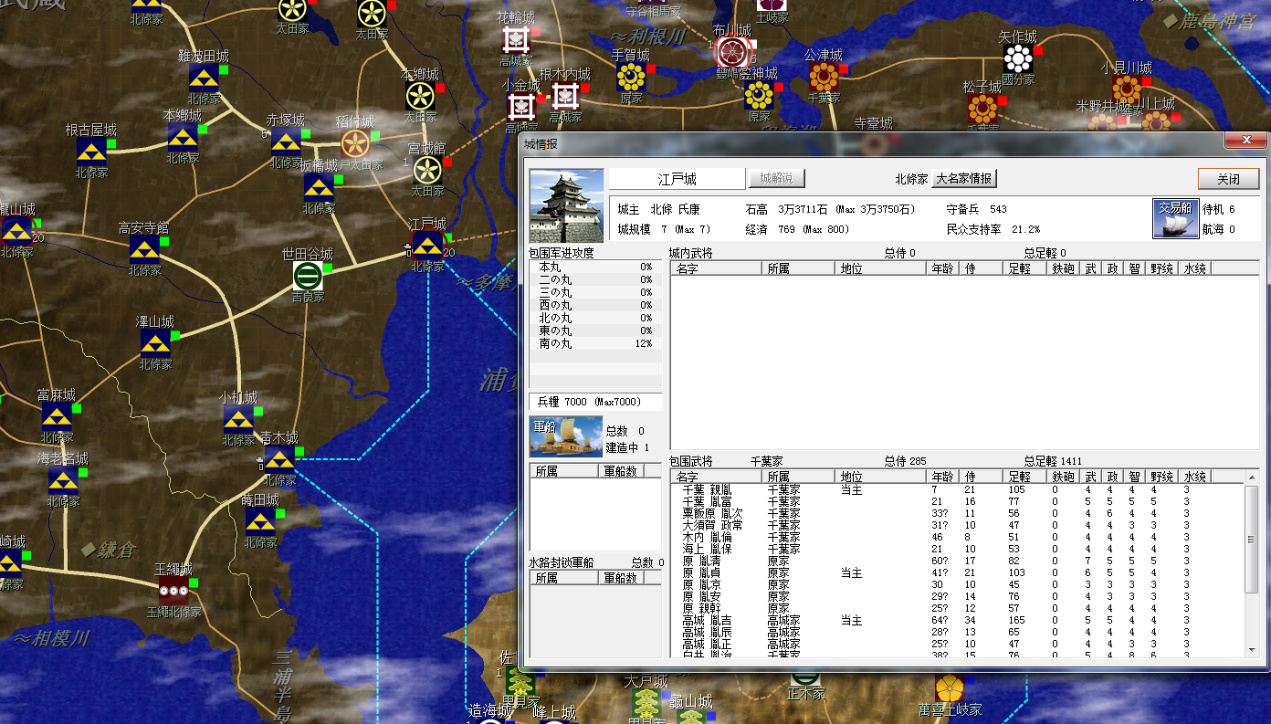Select 赤塚城 castle crest on map
The width and height of the screenshot is (1271, 724).
(x=286, y=142)
